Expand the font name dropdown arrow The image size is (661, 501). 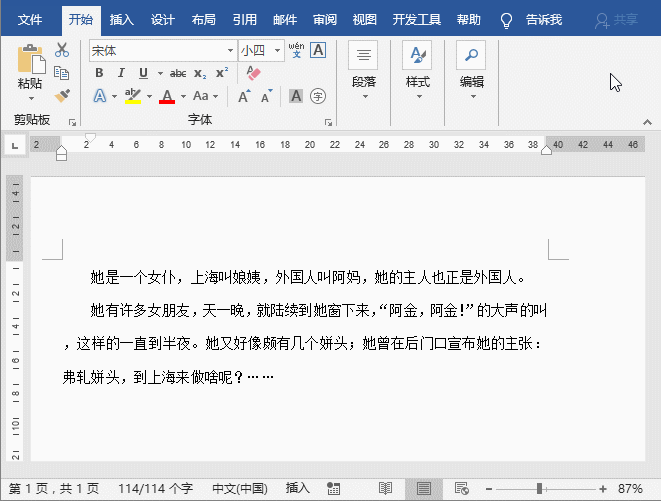[x=231, y=51]
